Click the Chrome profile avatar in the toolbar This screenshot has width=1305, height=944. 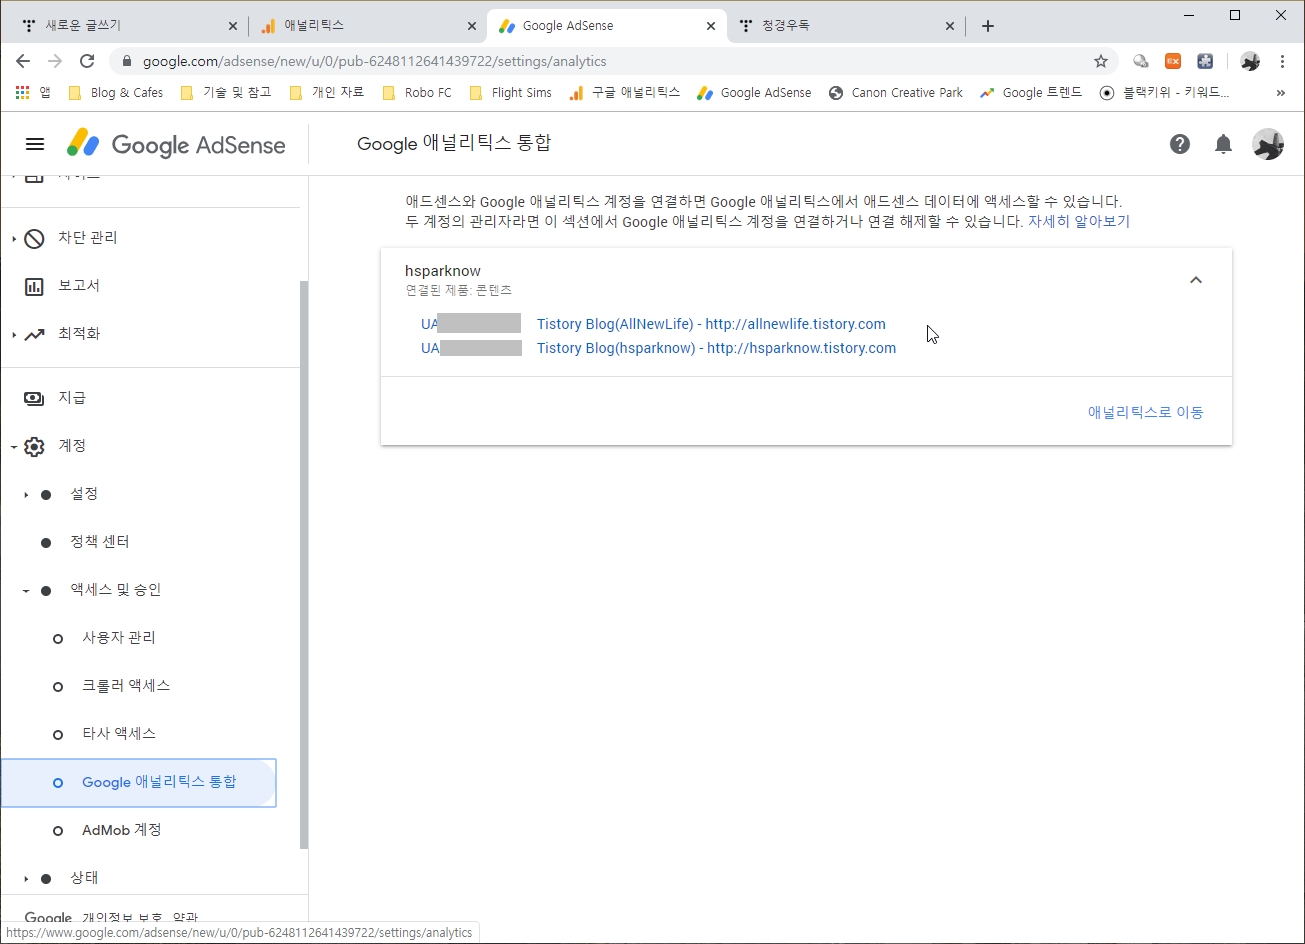[x=1250, y=61]
